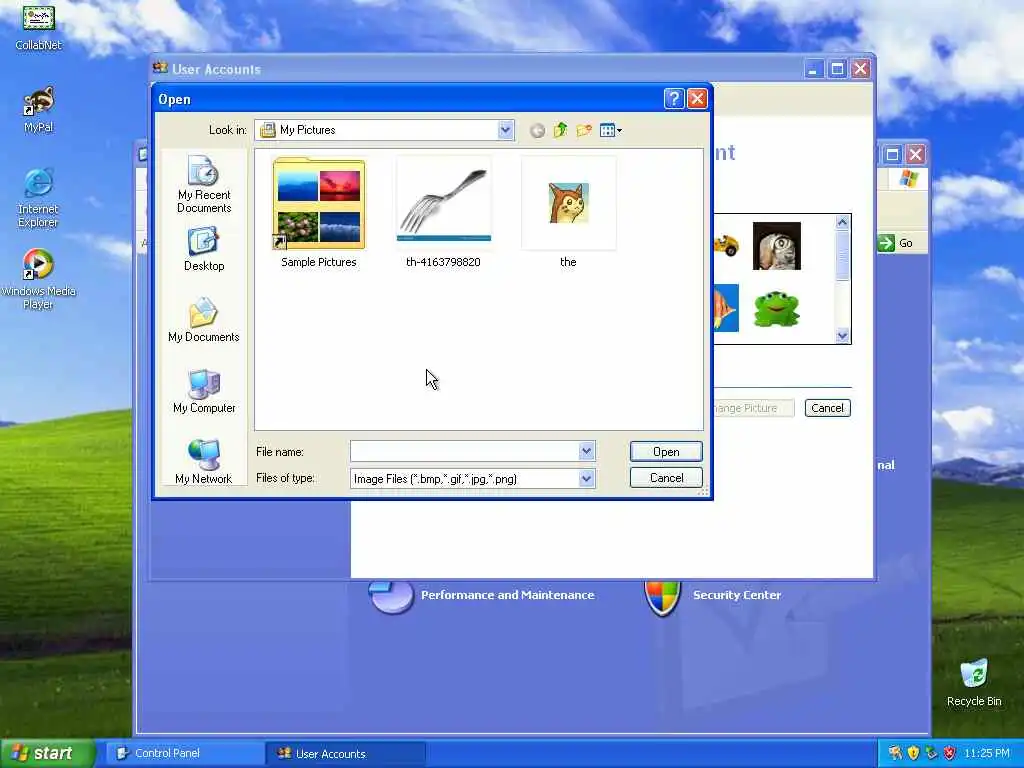
Task: Open the CollabNet desktop icon
Action: click(x=38, y=26)
